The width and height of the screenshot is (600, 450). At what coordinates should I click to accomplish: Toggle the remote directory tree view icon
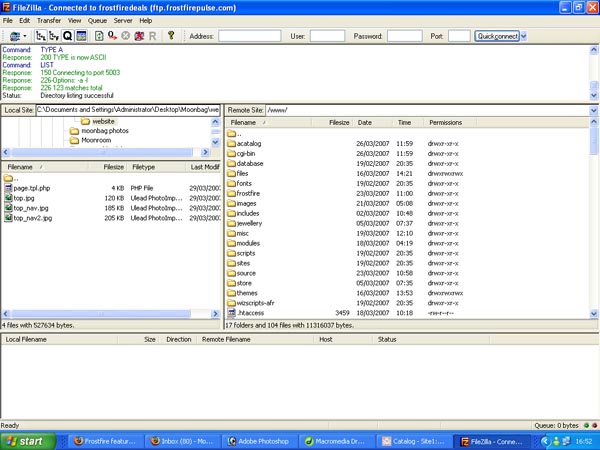pyautogui.click(x=54, y=35)
